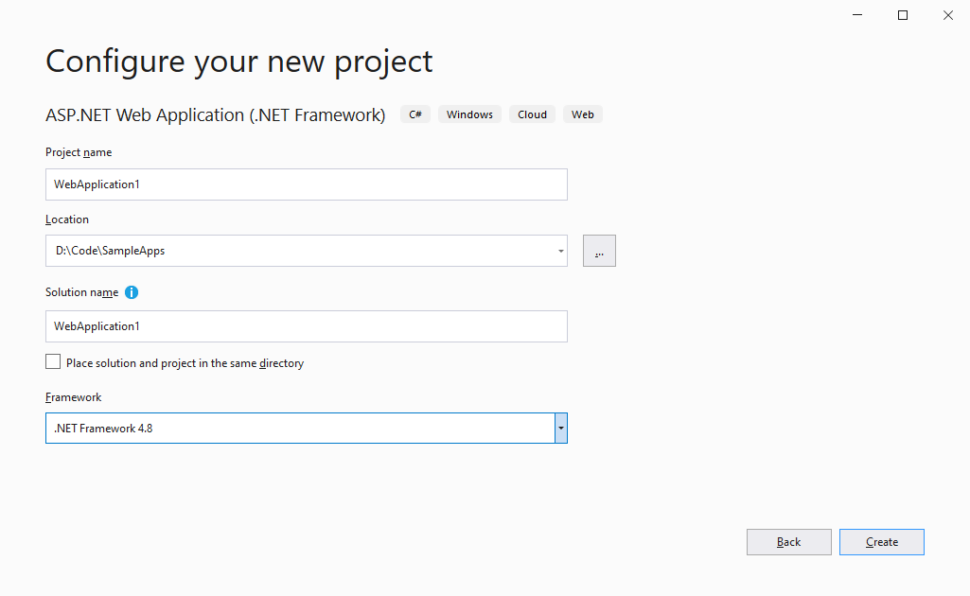The width and height of the screenshot is (970, 596).
Task: Enable "Place solution and project in the same directory"
Action: point(53,361)
